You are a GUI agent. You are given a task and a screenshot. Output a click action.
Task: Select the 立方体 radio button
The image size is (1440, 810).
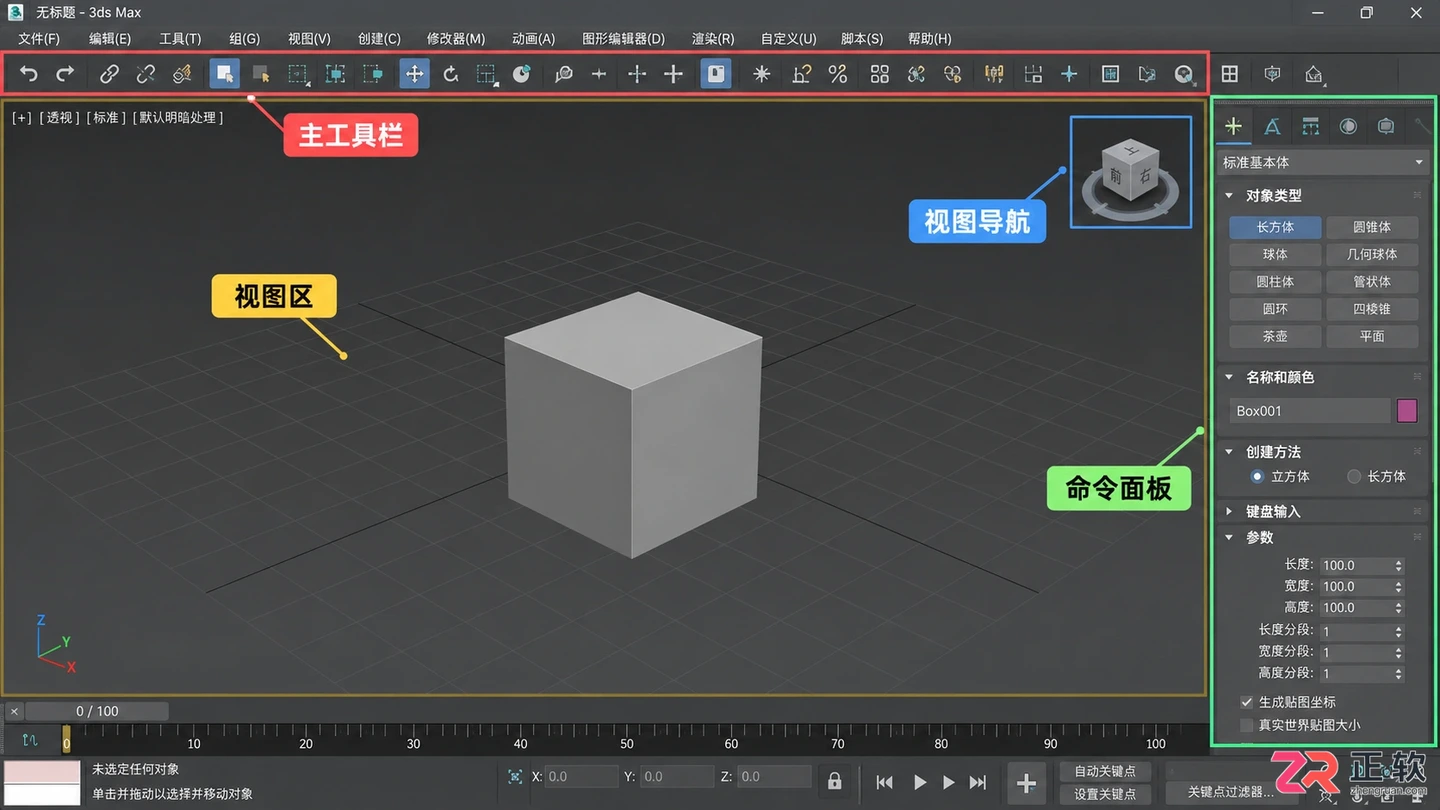click(1257, 477)
